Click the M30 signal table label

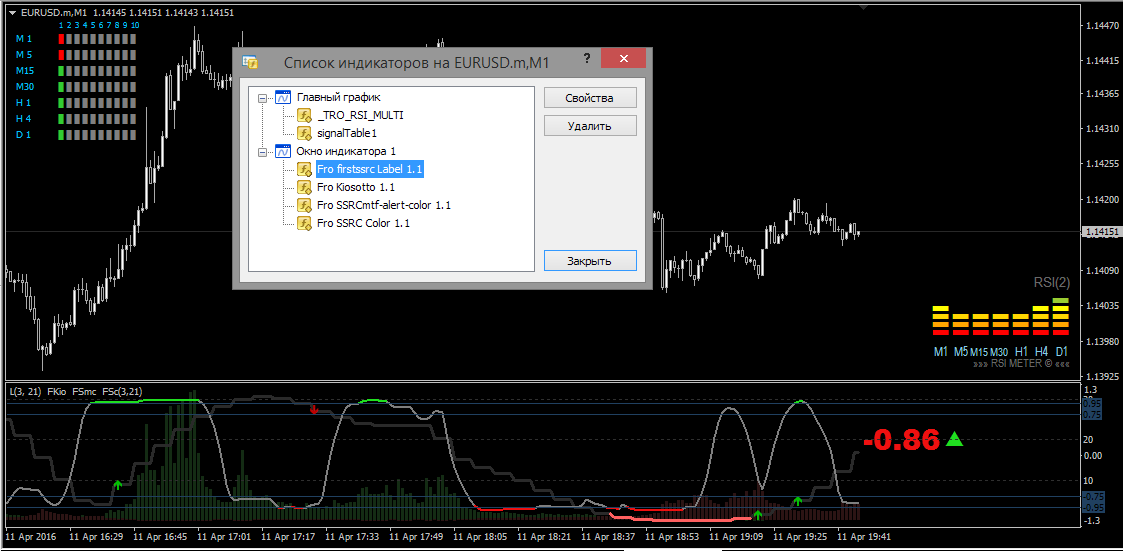pyautogui.click(x=25, y=87)
